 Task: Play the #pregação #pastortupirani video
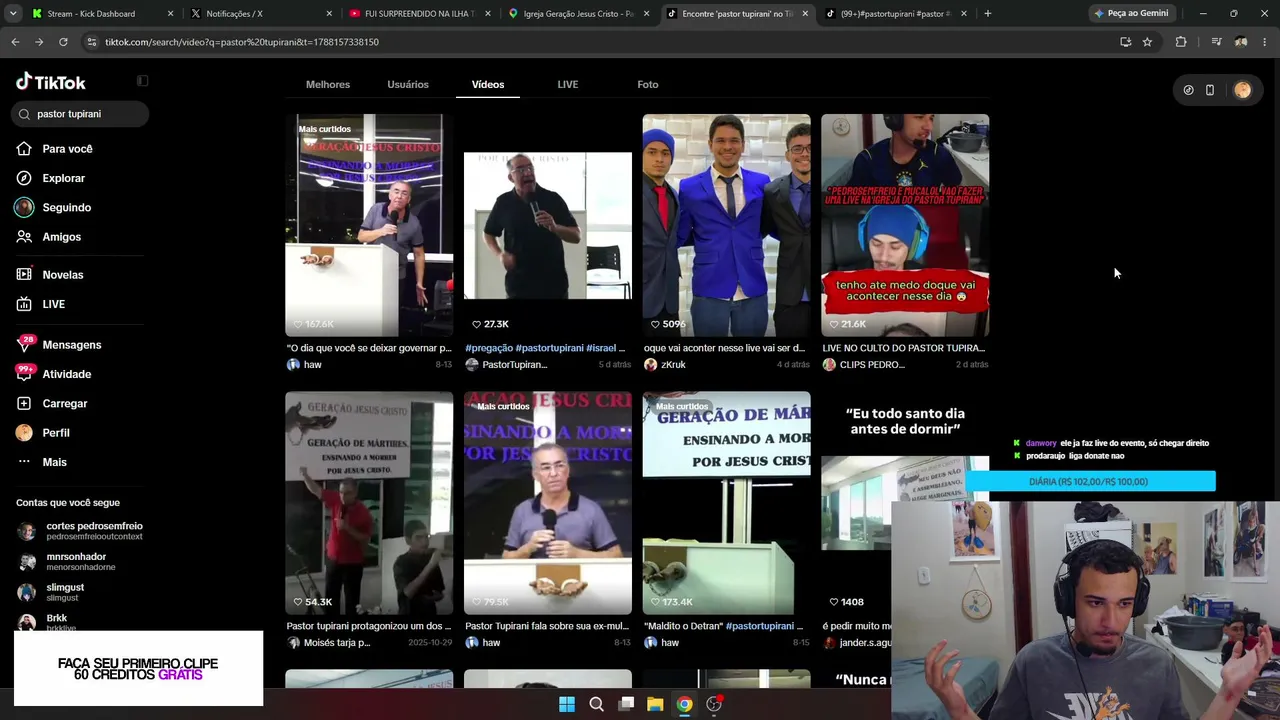coord(548,225)
